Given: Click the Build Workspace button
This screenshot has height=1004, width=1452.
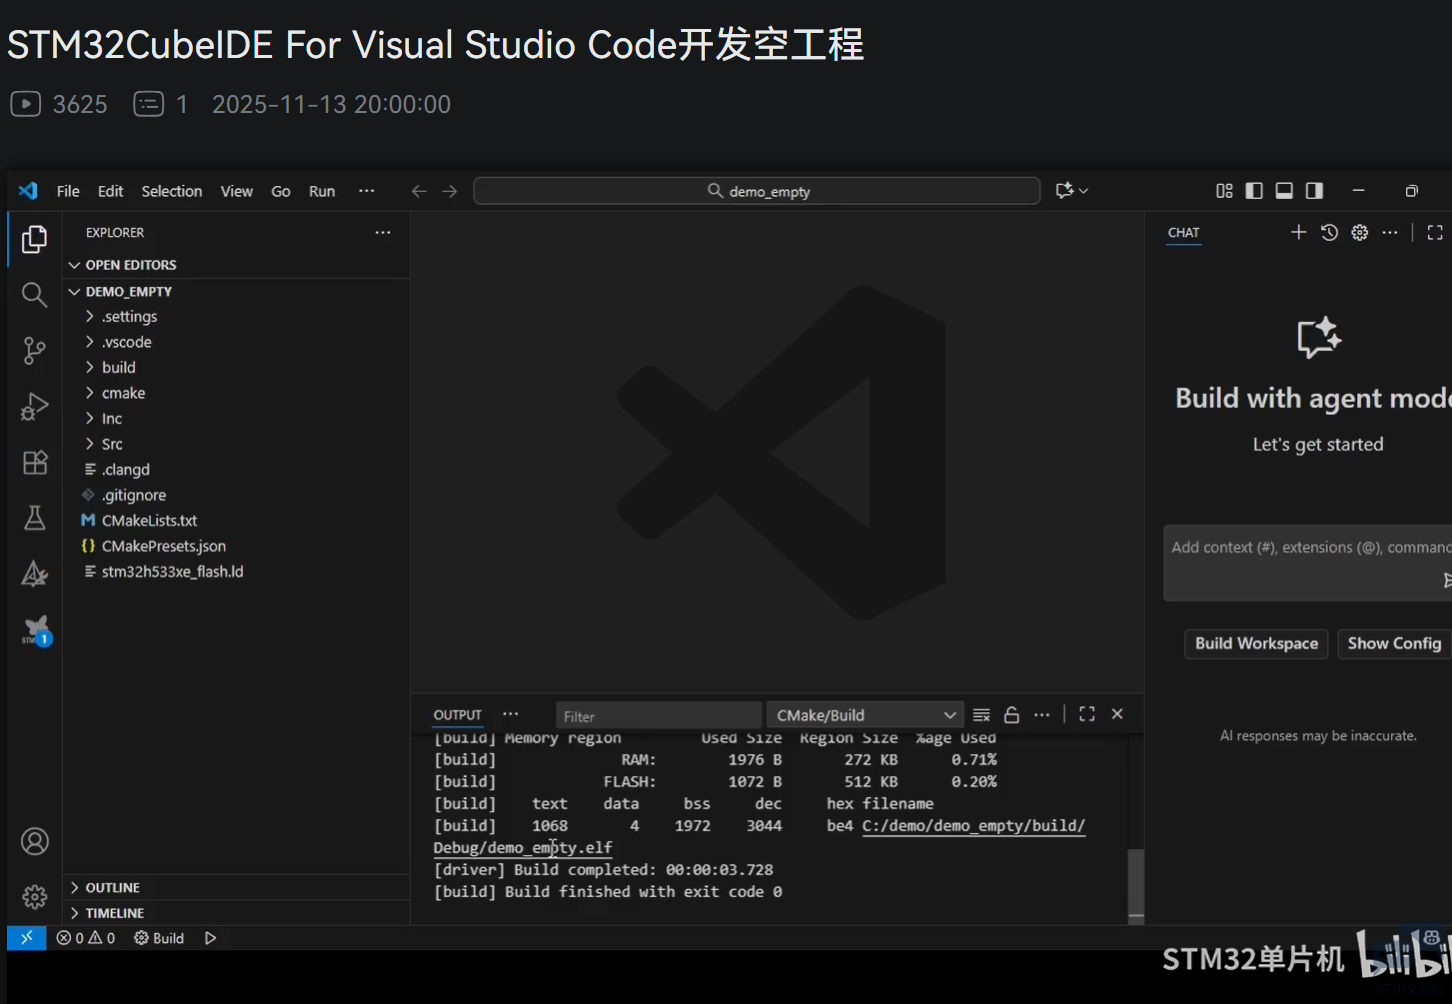Looking at the screenshot, I should [1256, 644].
